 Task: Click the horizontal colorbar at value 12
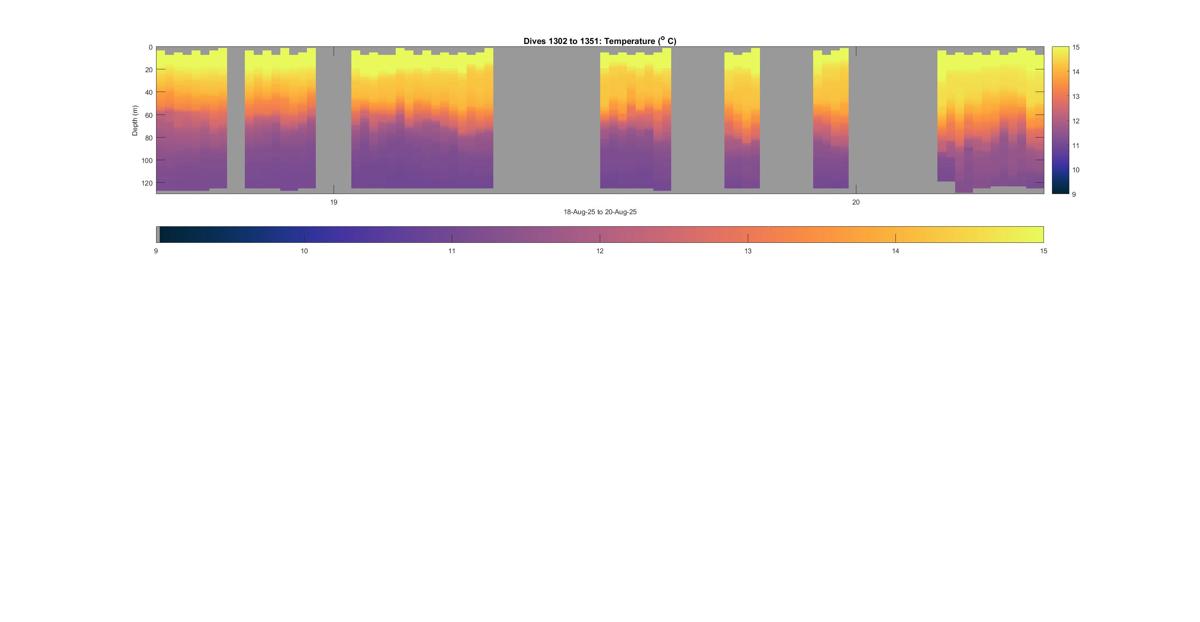tap(600, 234)
